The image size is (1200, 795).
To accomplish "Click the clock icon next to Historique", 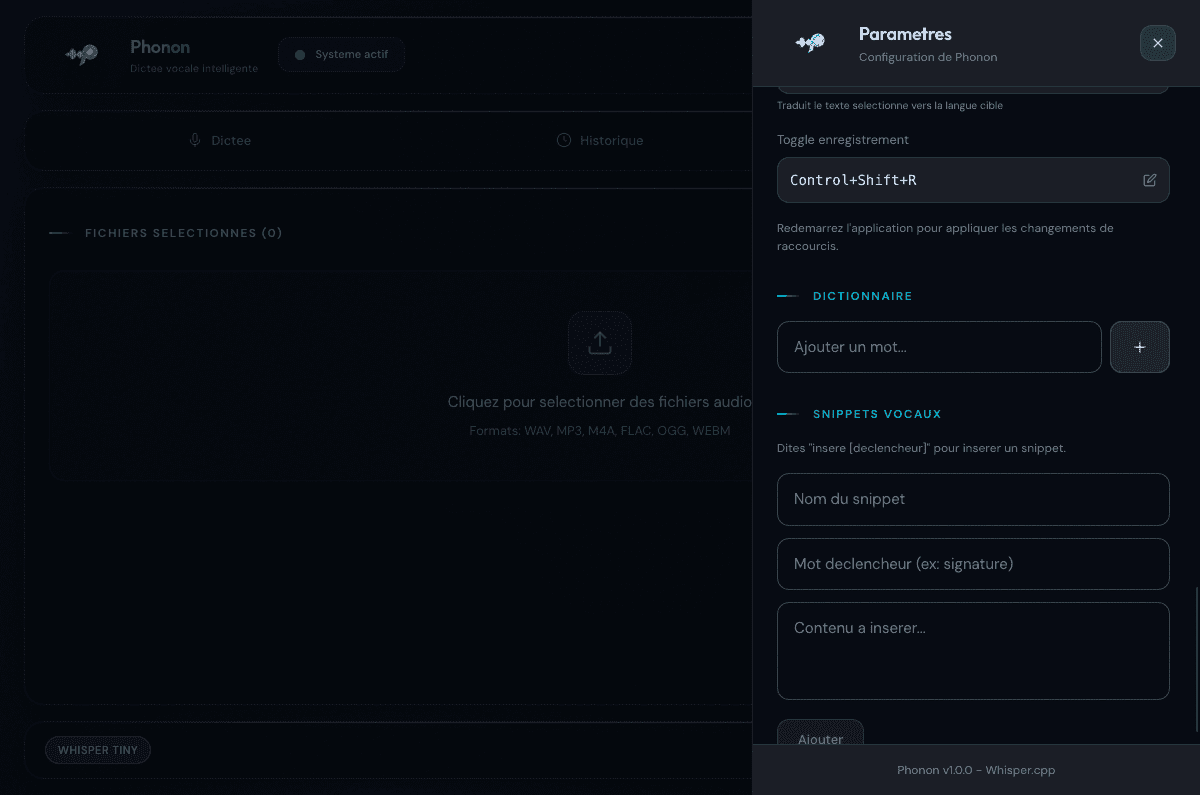I will (x=562, y=140).
